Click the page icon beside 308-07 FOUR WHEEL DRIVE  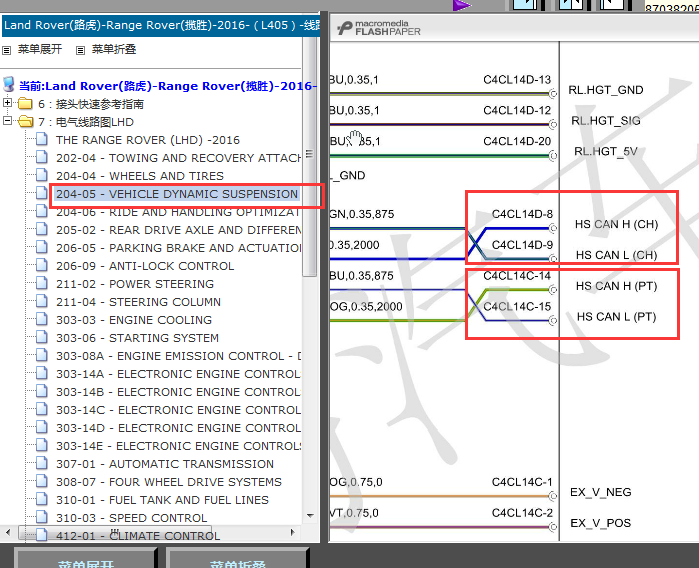click(x=42, y=481)
